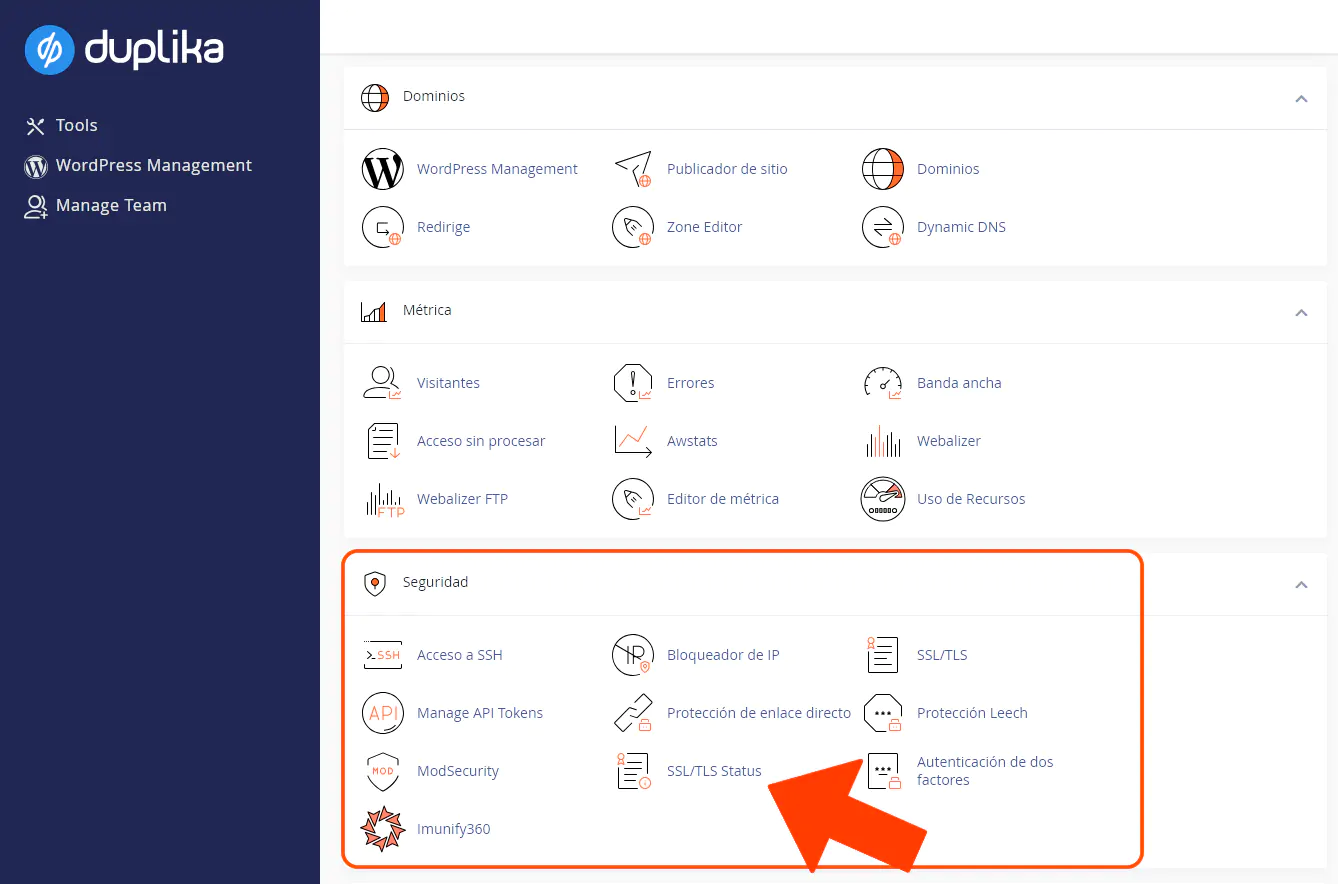Click the Dynamic DNS icon

tap(882, 228)
